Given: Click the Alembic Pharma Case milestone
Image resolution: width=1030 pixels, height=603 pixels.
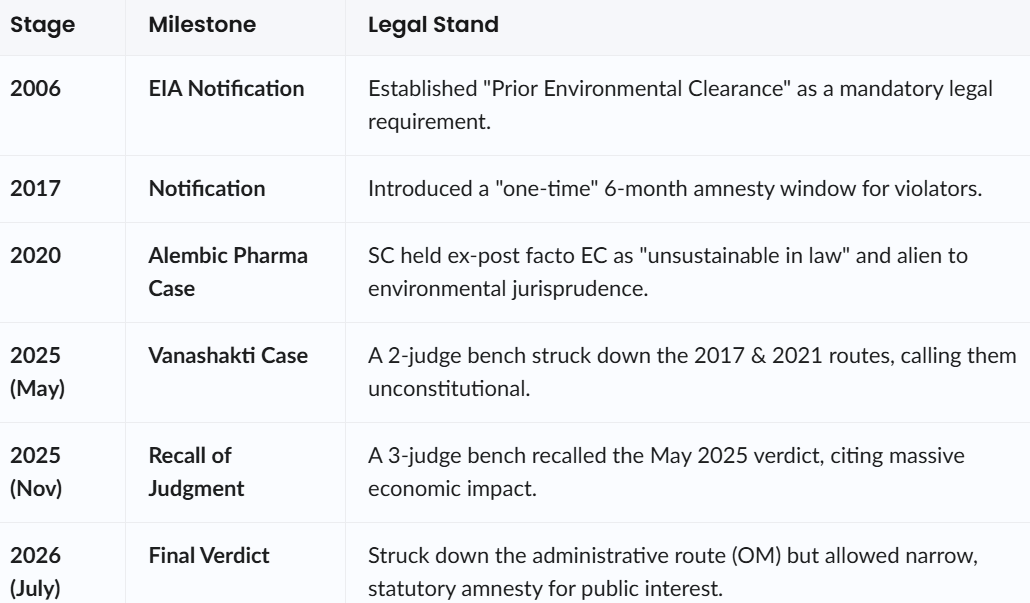Looking at the screenshot, I should click(x=228, y=272).
